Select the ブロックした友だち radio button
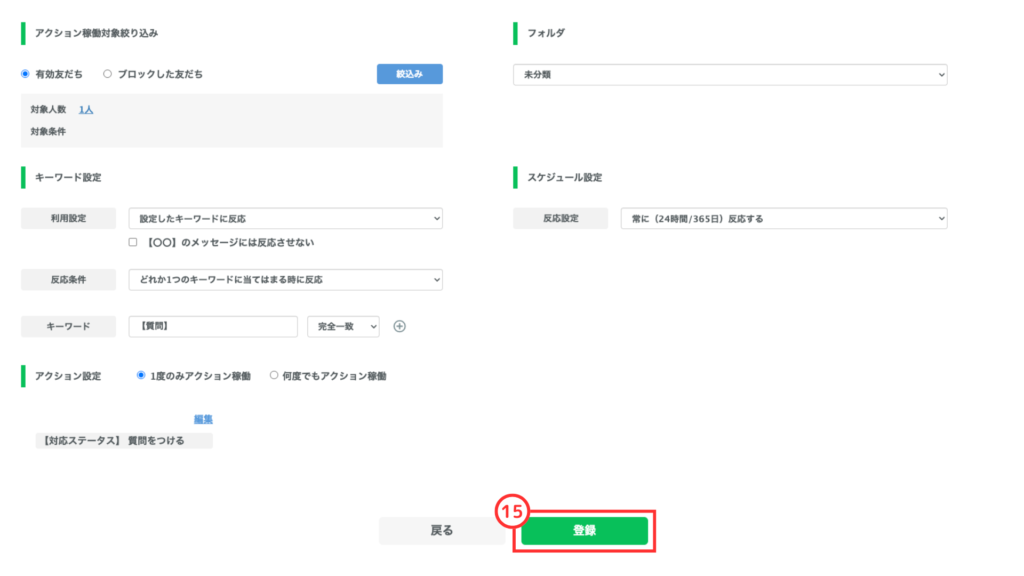 click(108, 74)
